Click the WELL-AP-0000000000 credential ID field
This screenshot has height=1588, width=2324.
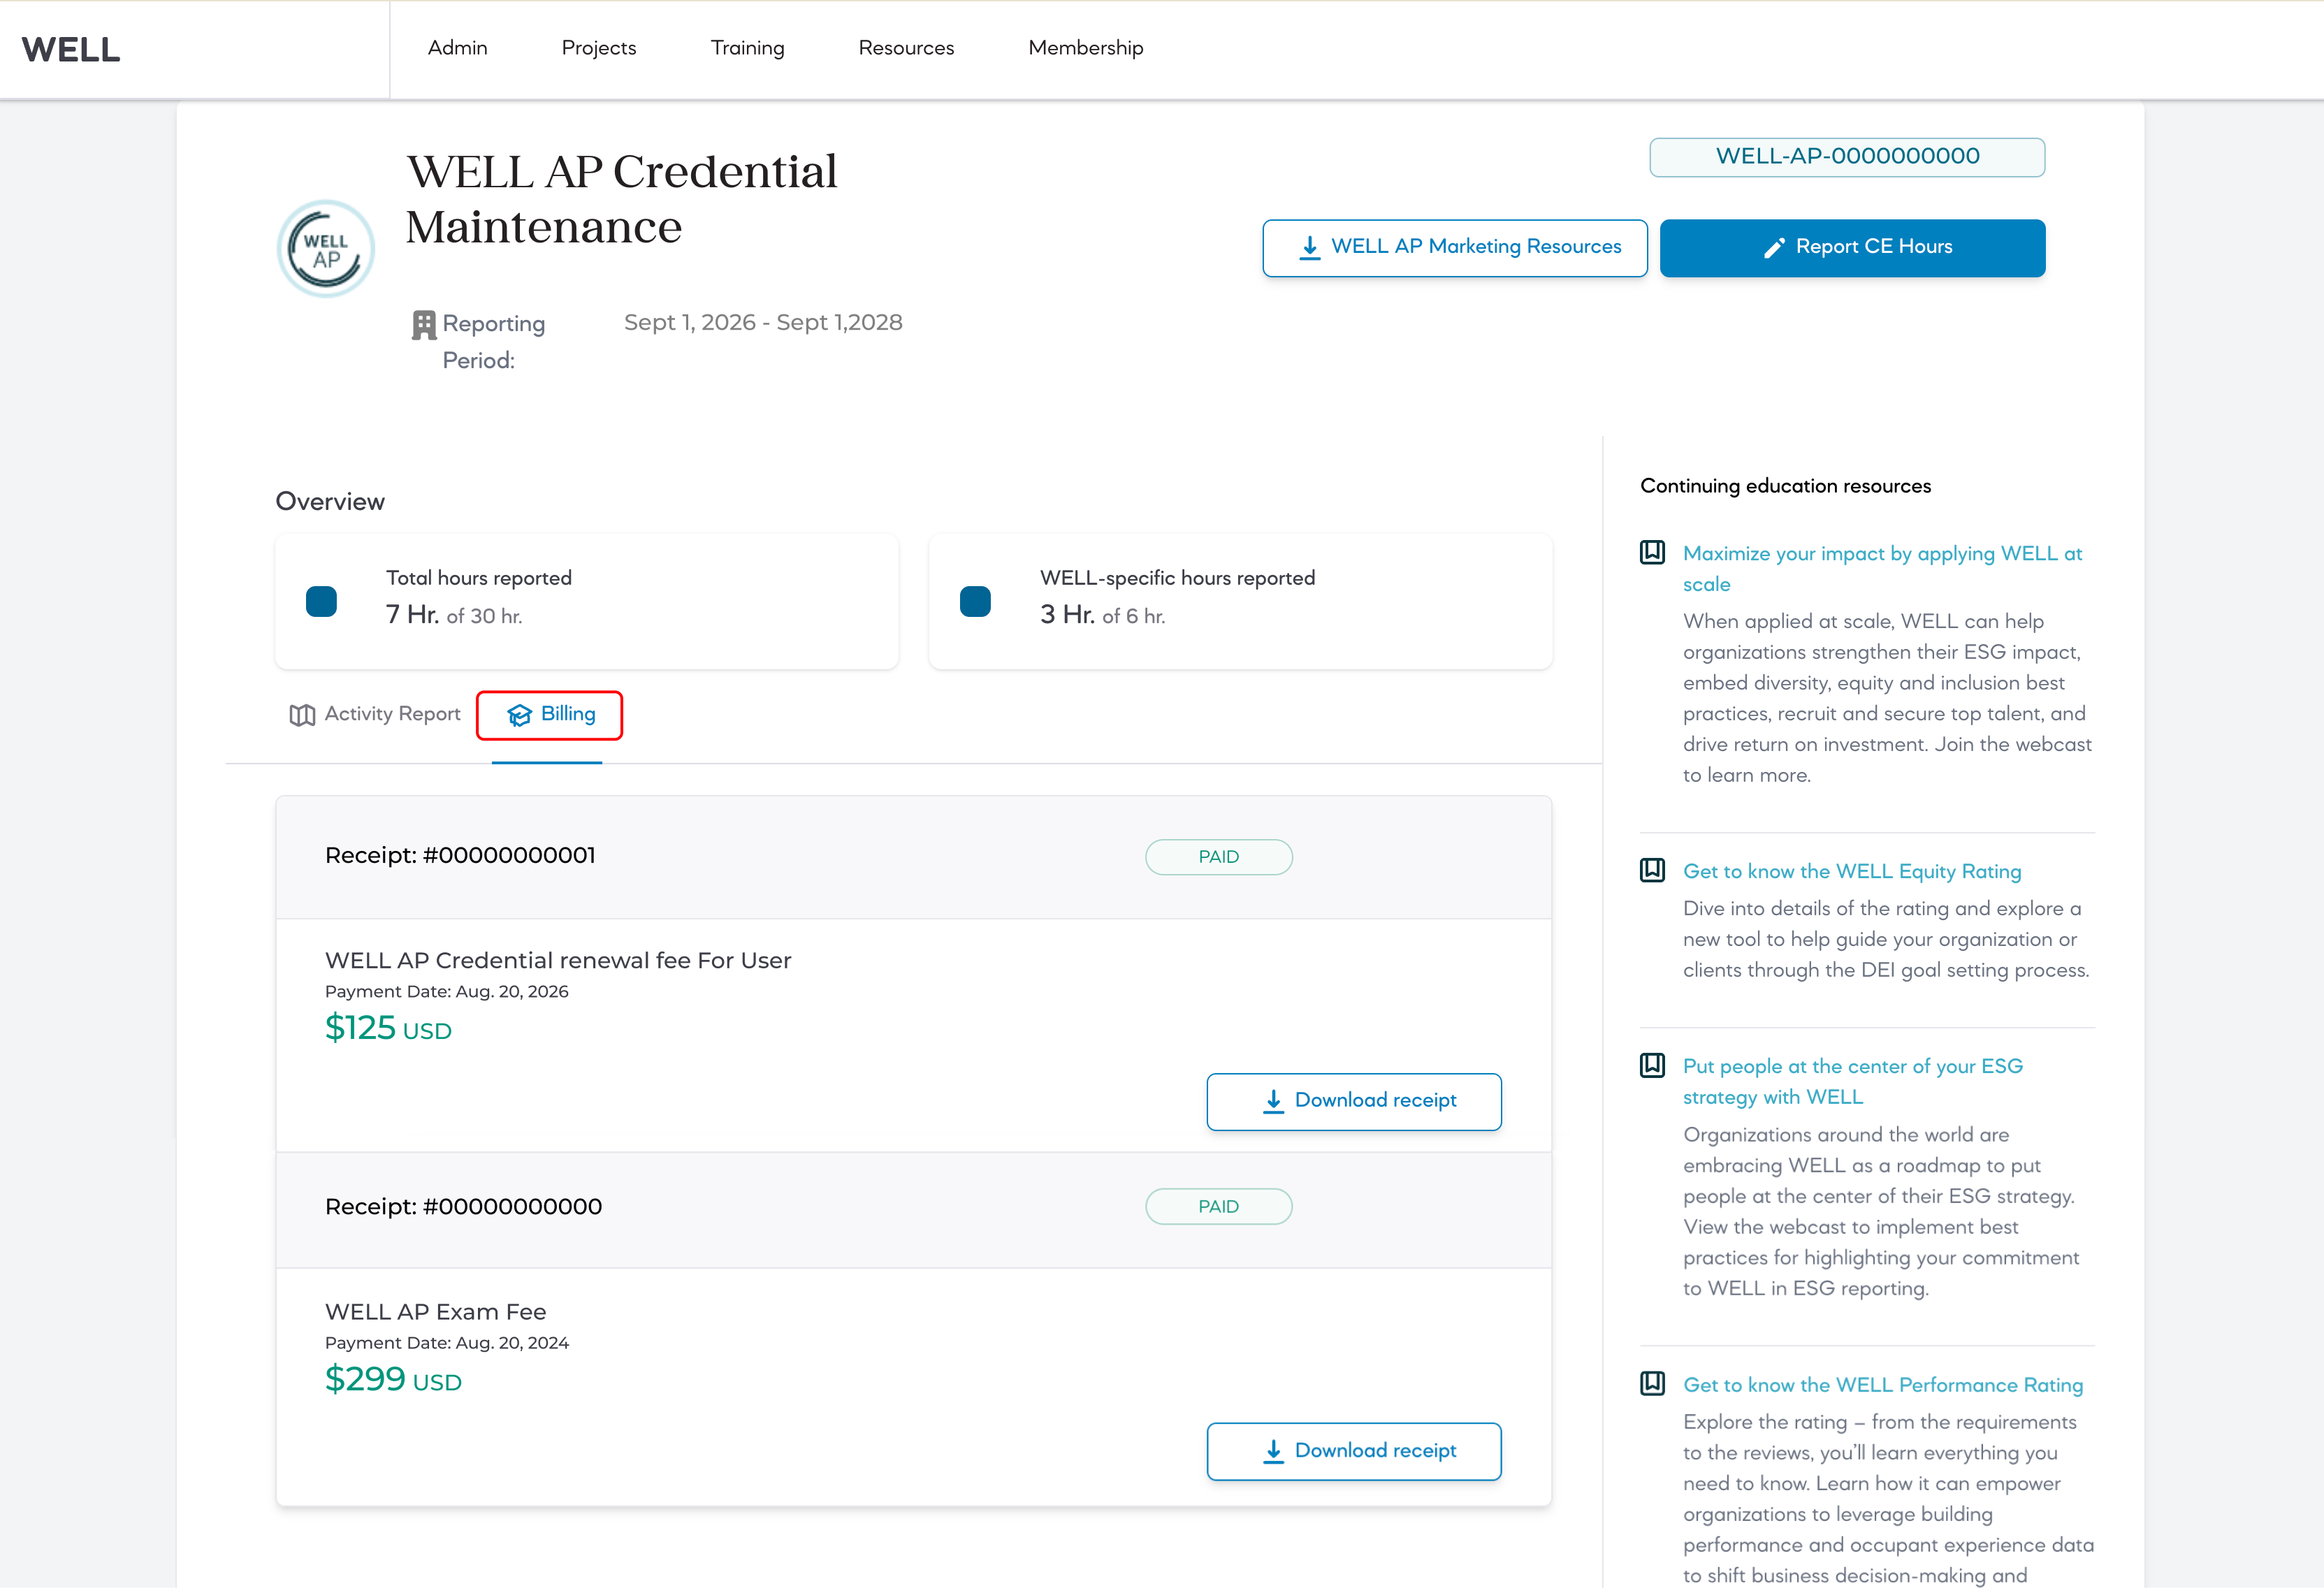[1846, 157]
